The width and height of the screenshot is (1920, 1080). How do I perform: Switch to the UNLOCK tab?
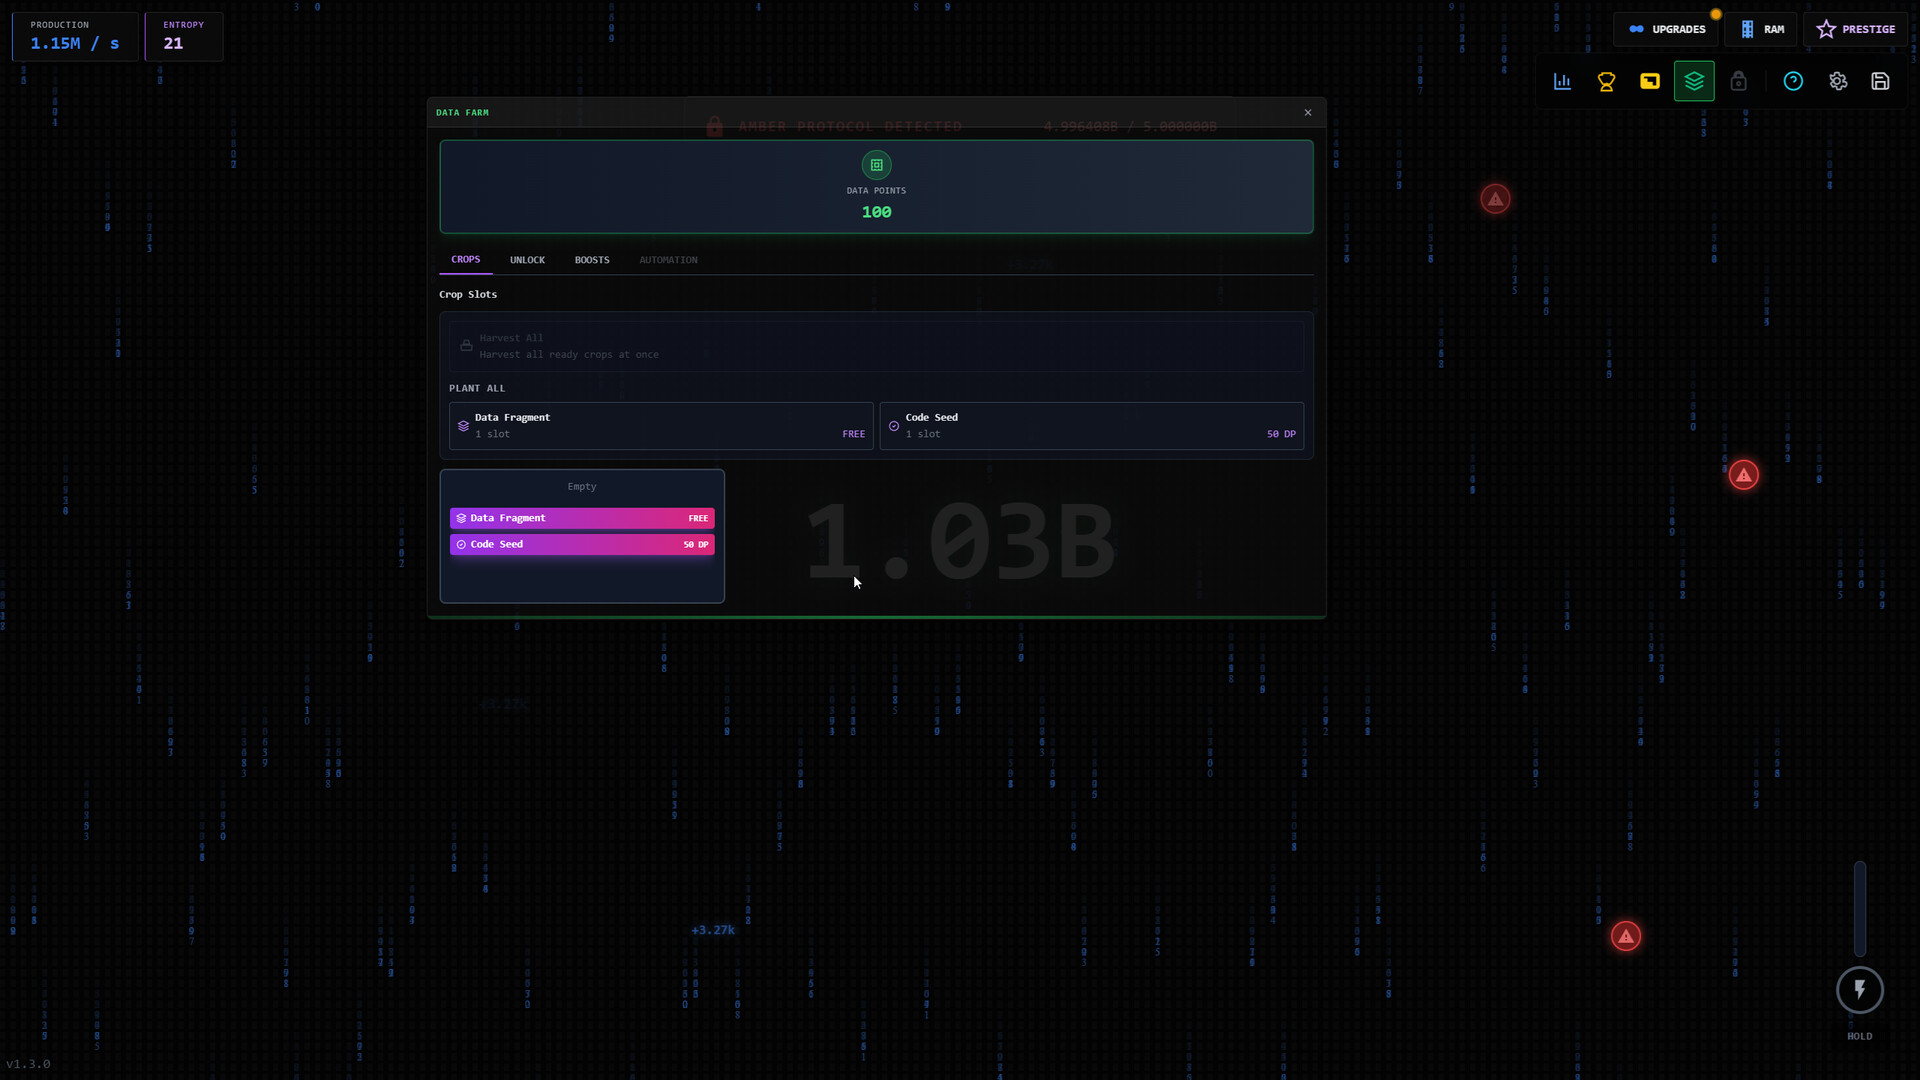[x=527, y=259]
